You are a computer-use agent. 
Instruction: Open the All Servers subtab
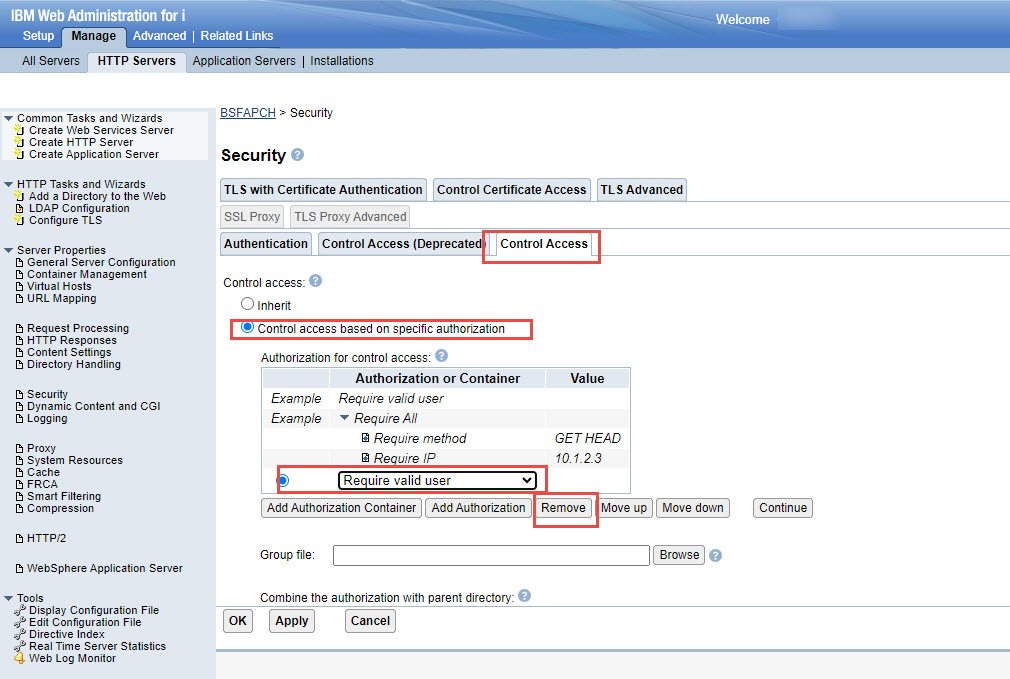51,61
